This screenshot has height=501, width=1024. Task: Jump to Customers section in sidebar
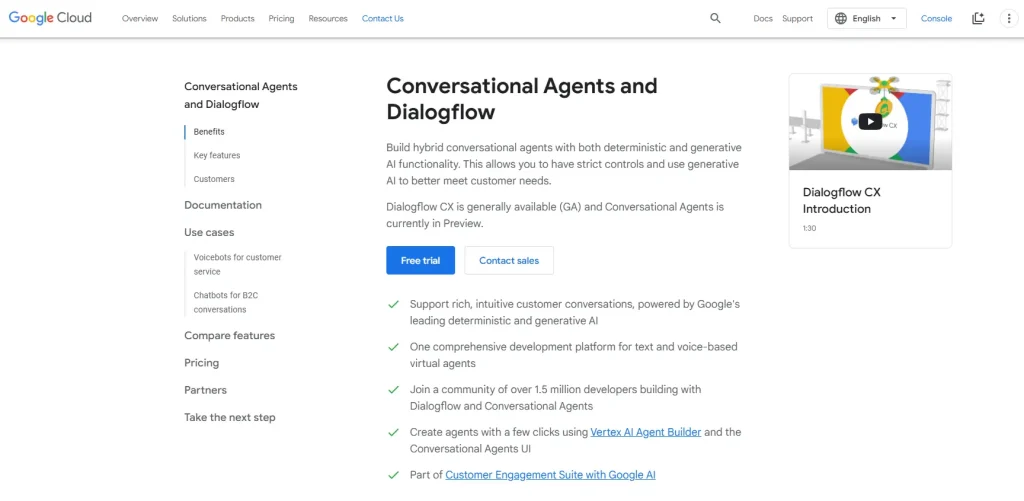(x=214, y=179)
